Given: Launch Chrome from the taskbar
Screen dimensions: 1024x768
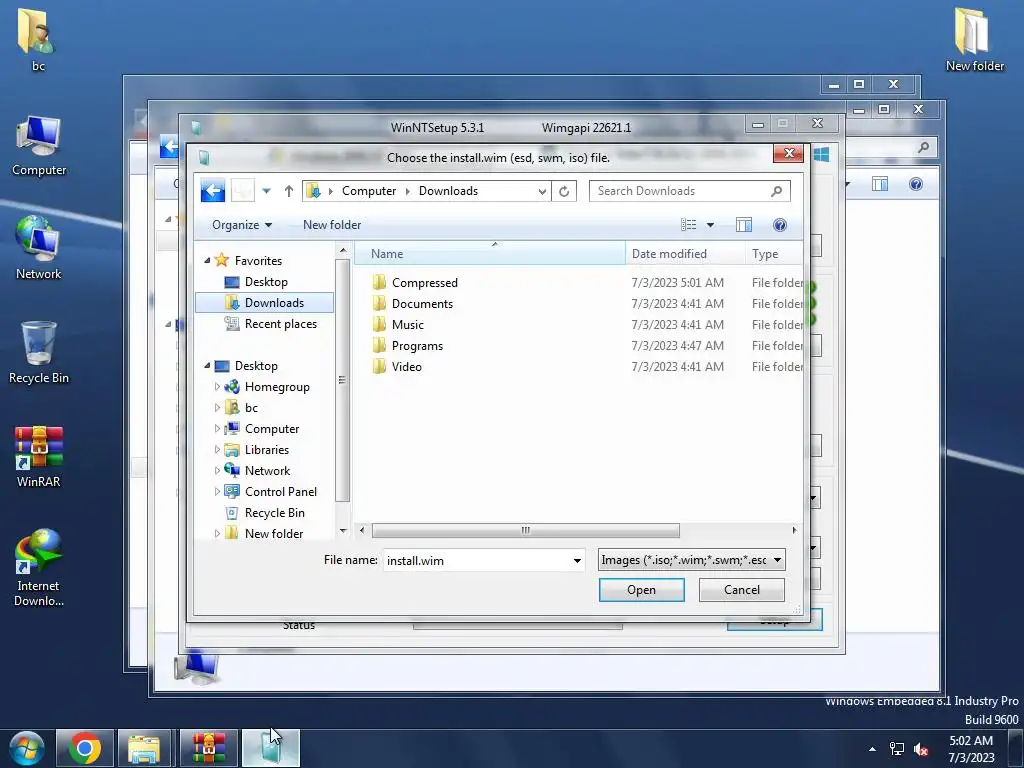Looking at the screenshot, I should (x=85, y=748).
